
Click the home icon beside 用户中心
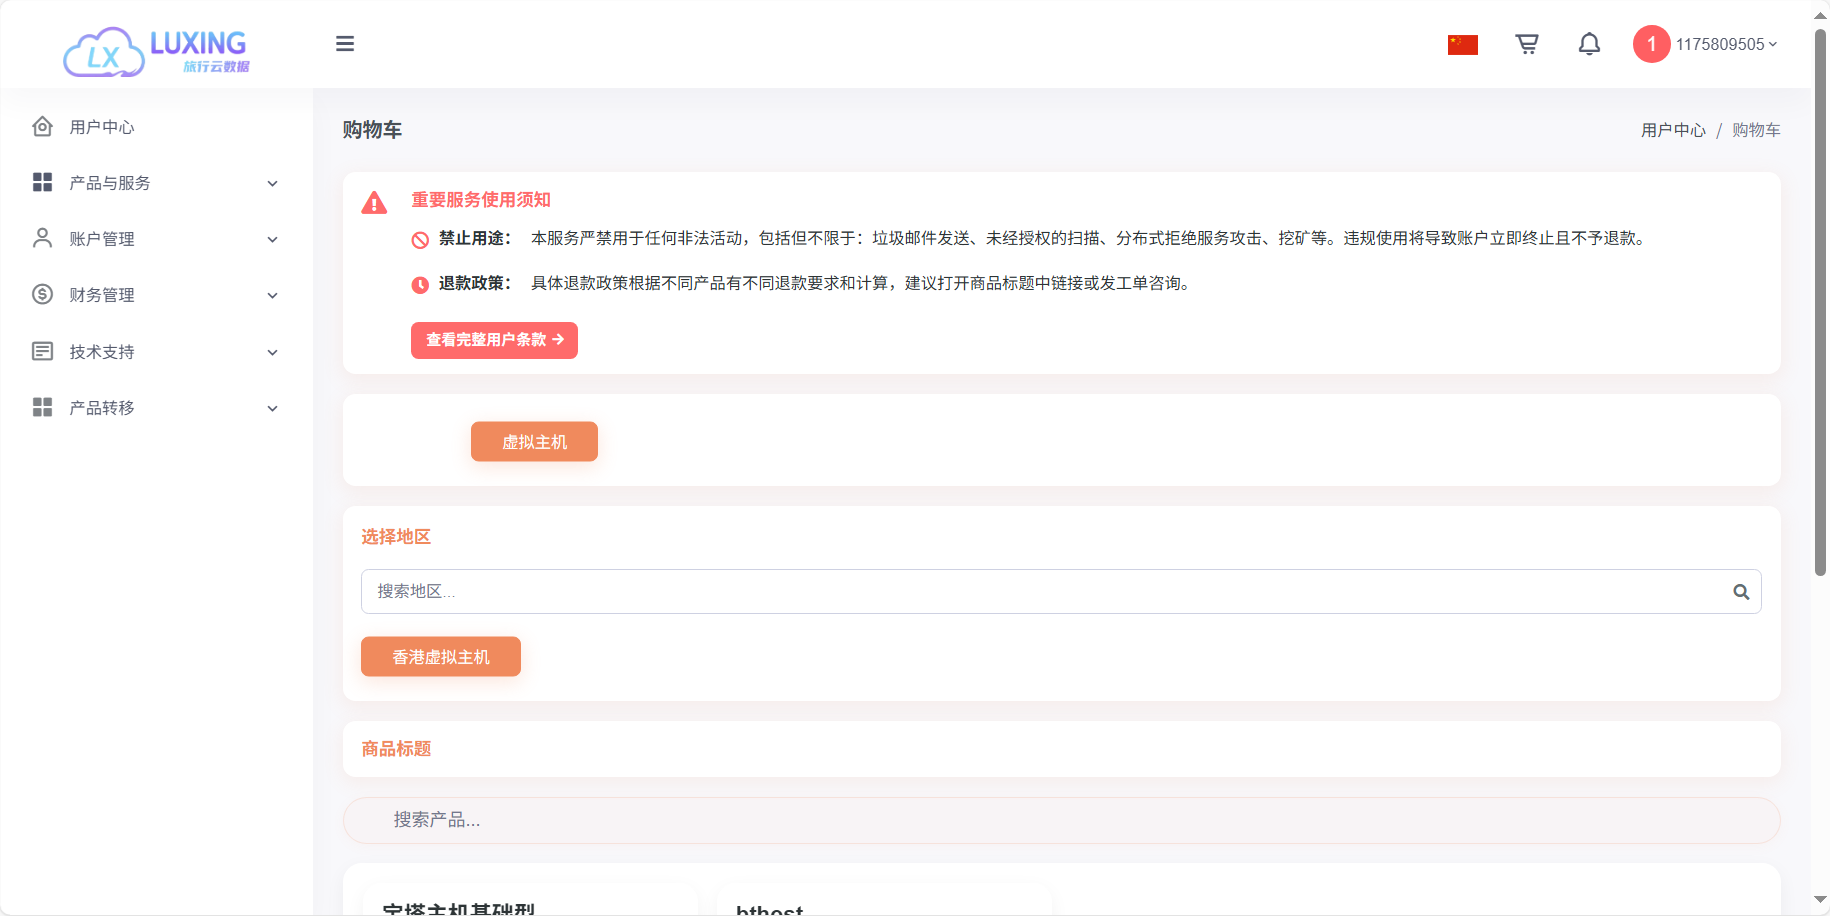pyautogui.click(x=42, y=127)
